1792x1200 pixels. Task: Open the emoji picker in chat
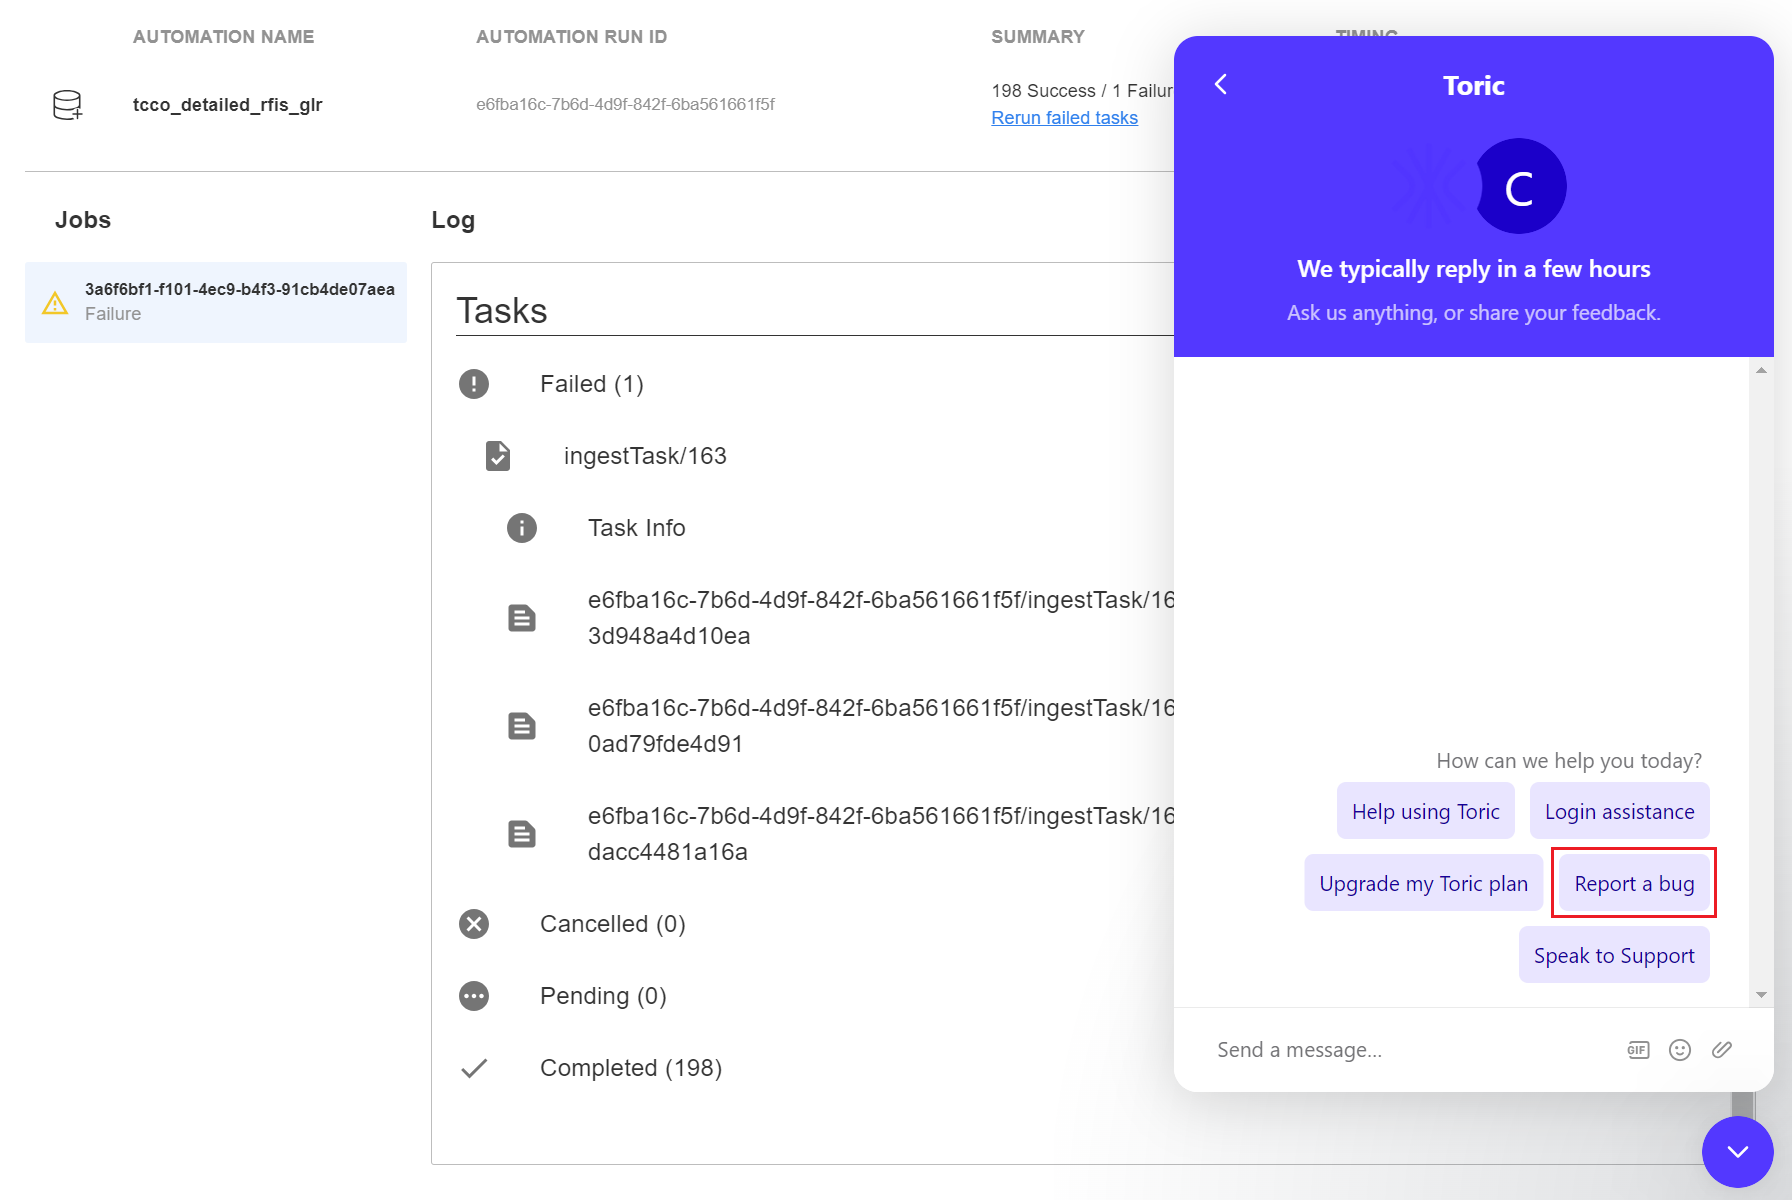[x=1680, y=1050]
